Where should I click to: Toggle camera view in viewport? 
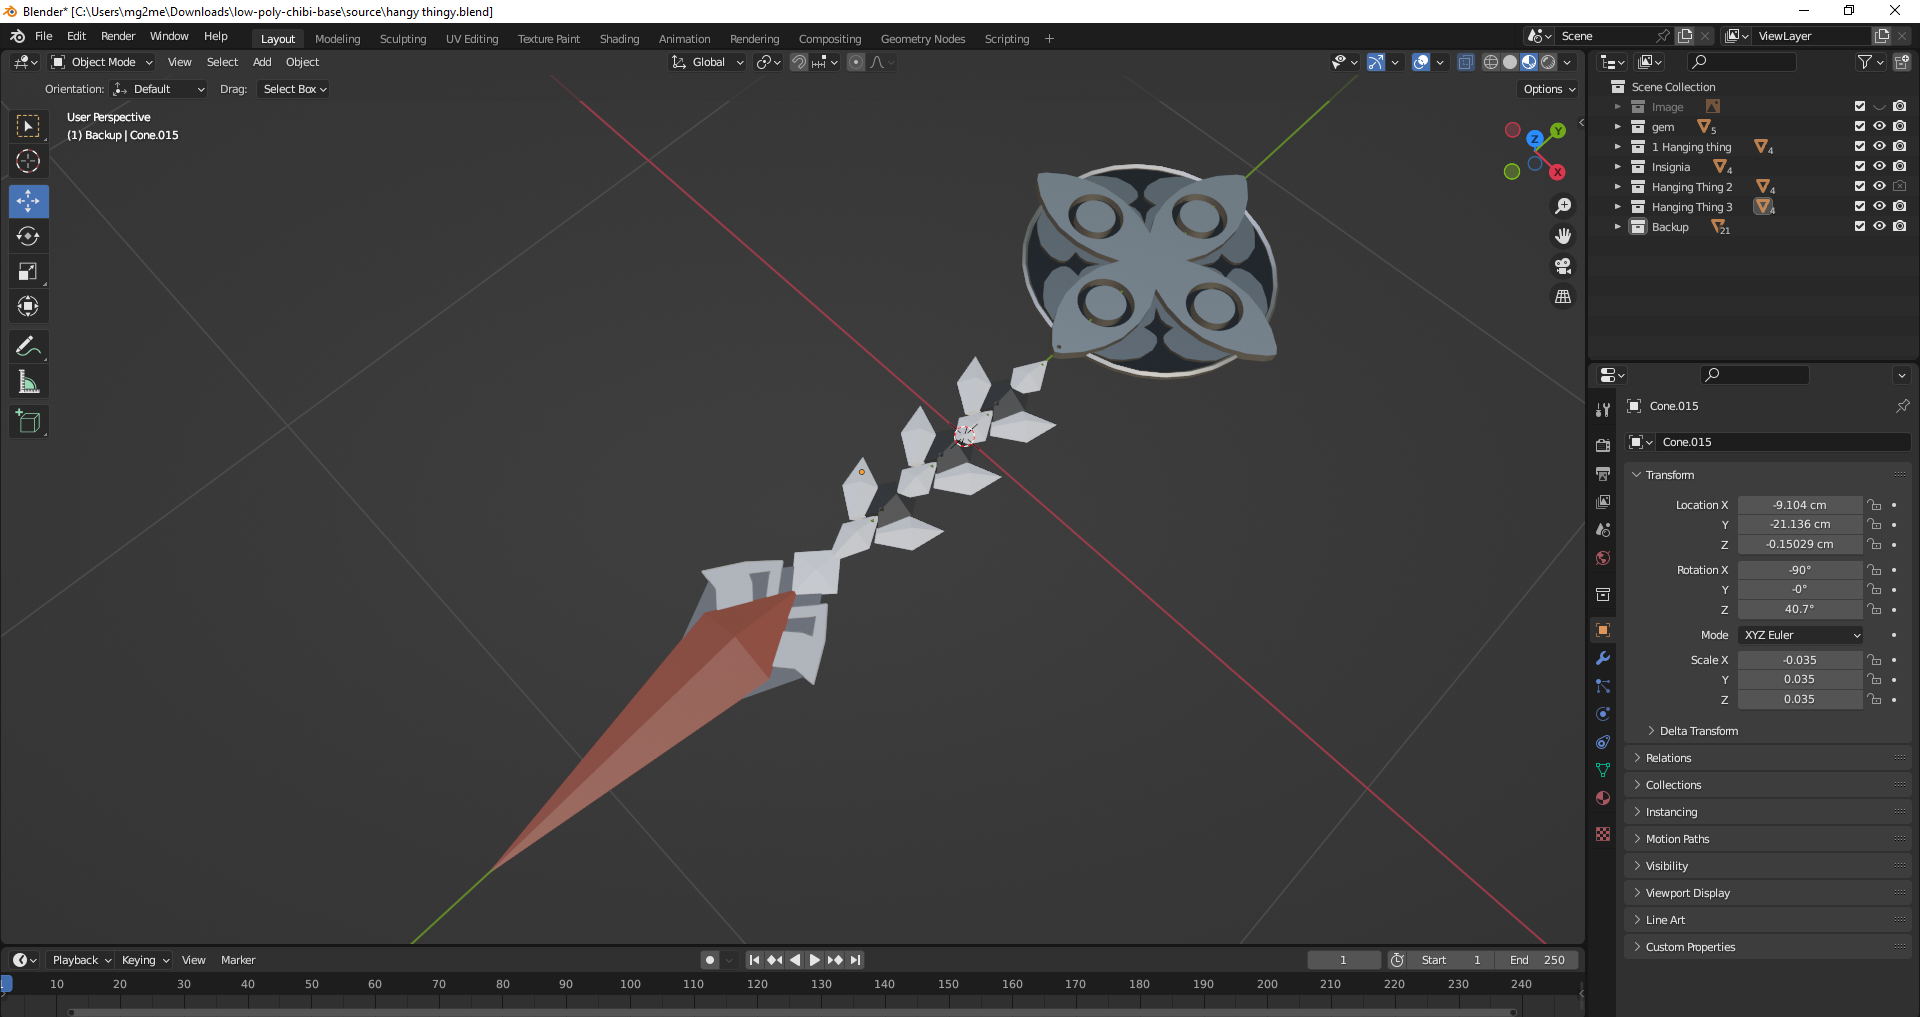tap(1562, 267)
